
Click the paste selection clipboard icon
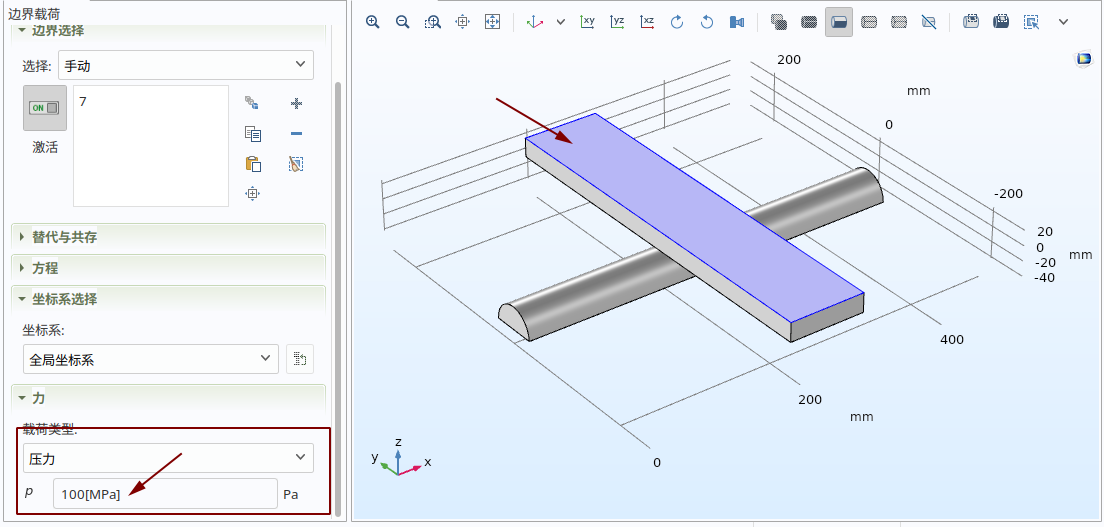click(x=253, y=164)
